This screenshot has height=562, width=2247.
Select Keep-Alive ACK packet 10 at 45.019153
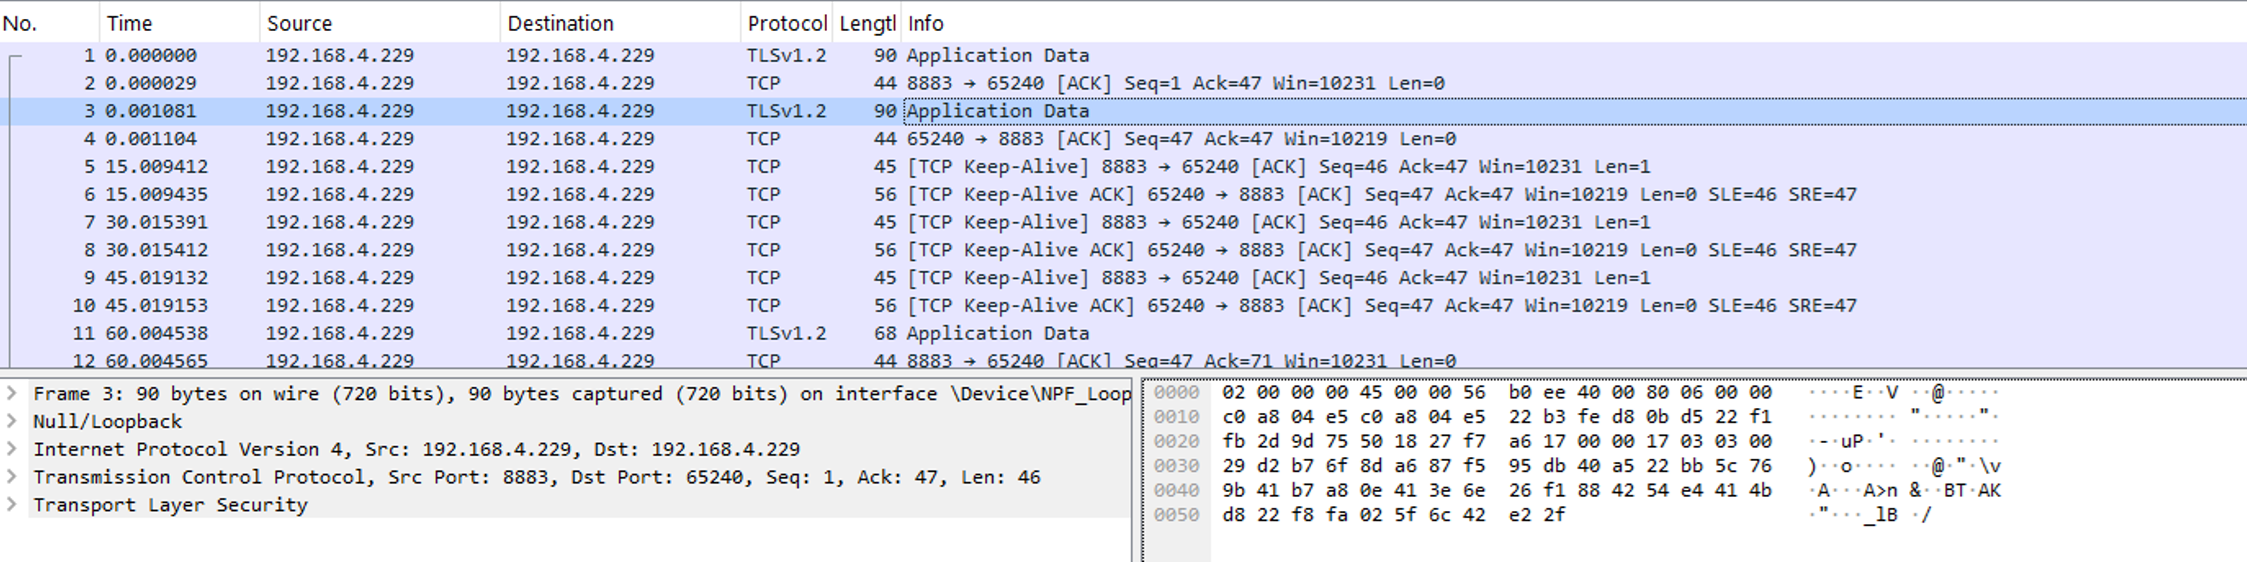click(x=1123, y=306)
